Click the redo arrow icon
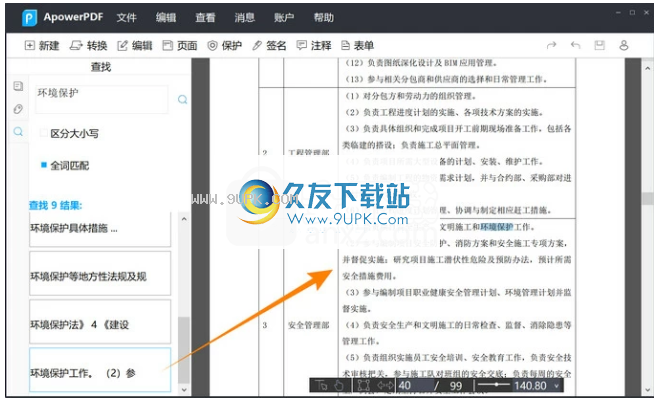The width and height of the screenshot is (654, 404). click(x=551, y=45)
